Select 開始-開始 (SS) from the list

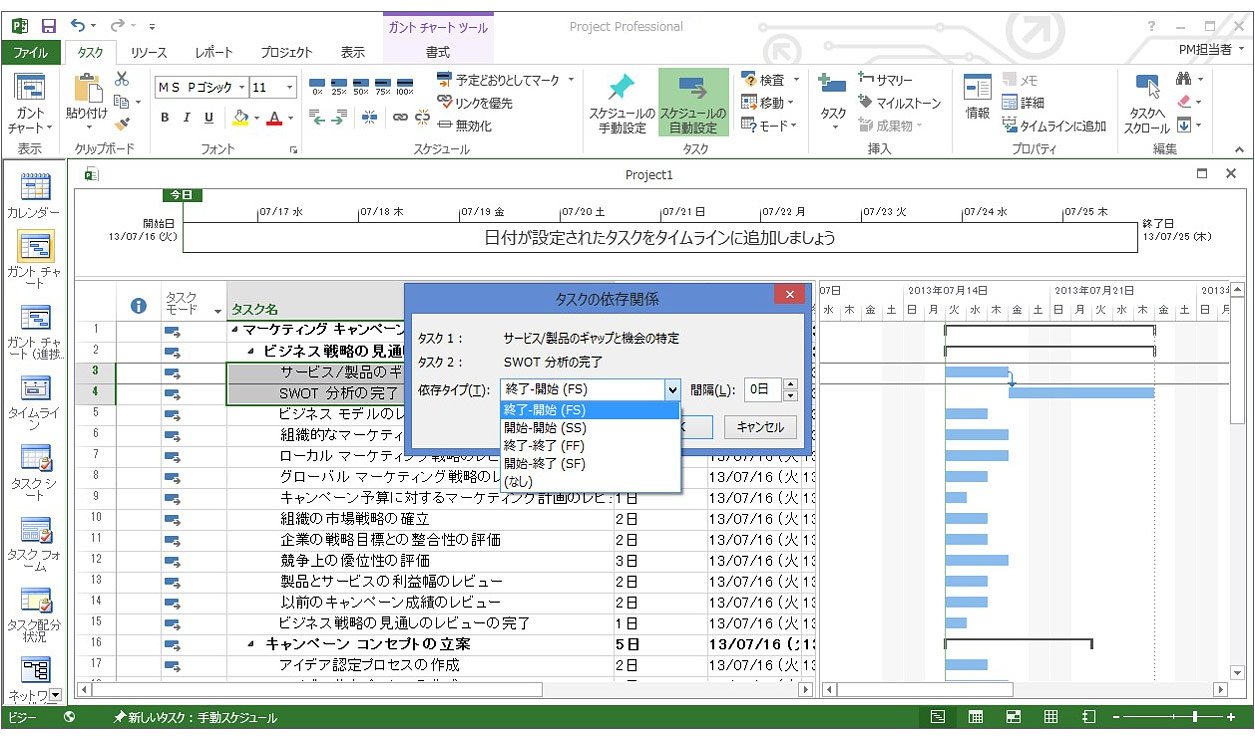(x=590, y=428)
